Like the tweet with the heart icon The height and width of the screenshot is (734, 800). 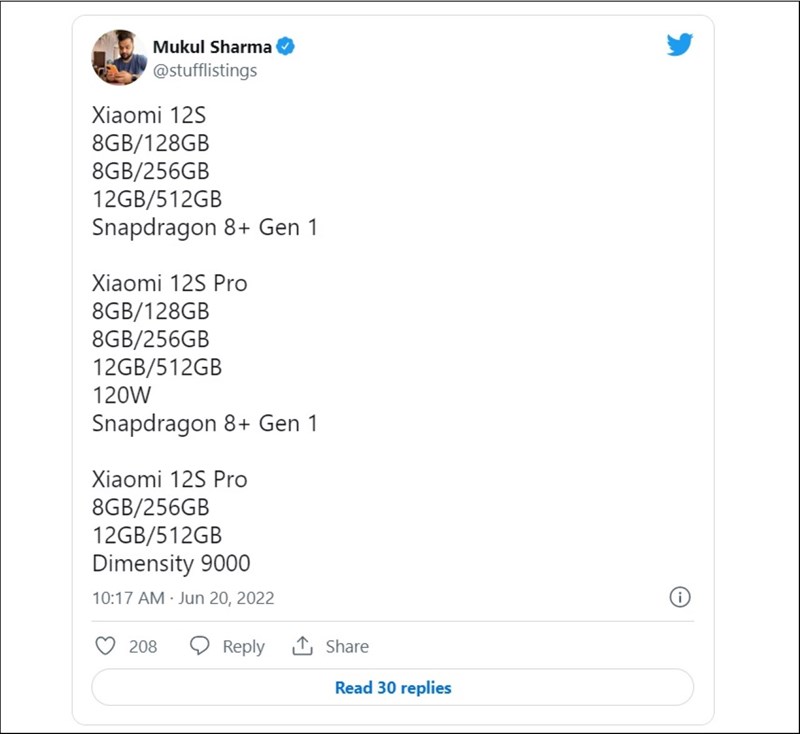(x=105, y=646)
